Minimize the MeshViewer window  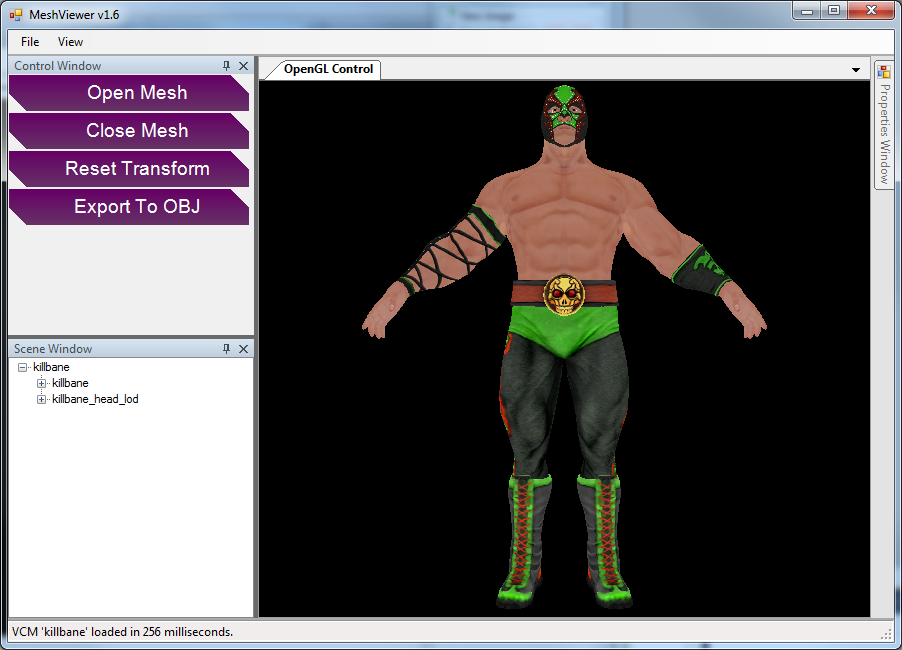807,11
